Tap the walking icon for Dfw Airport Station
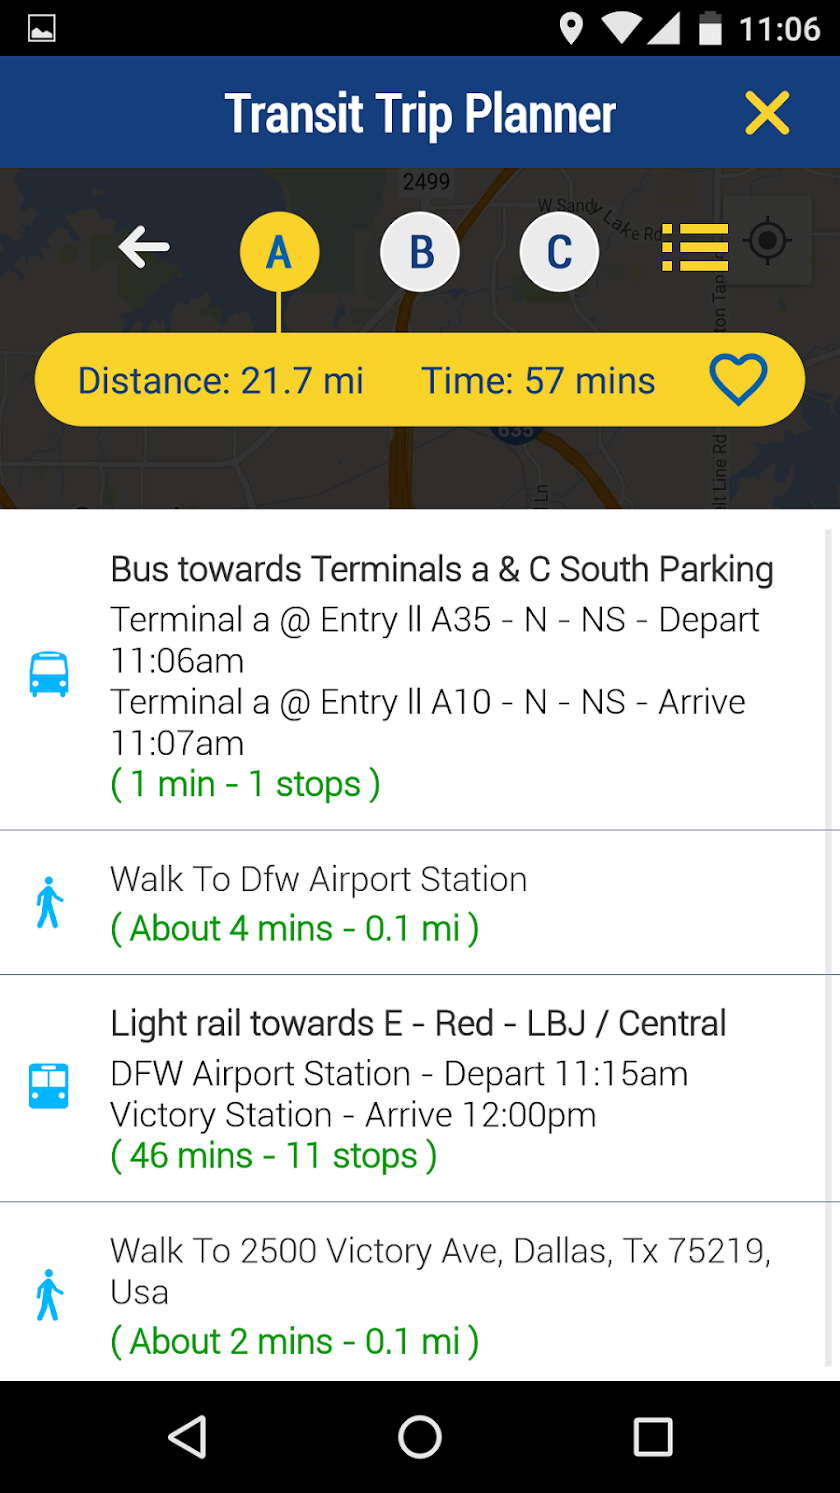Viewport: 840px width, 1493px height. (49, 903)
